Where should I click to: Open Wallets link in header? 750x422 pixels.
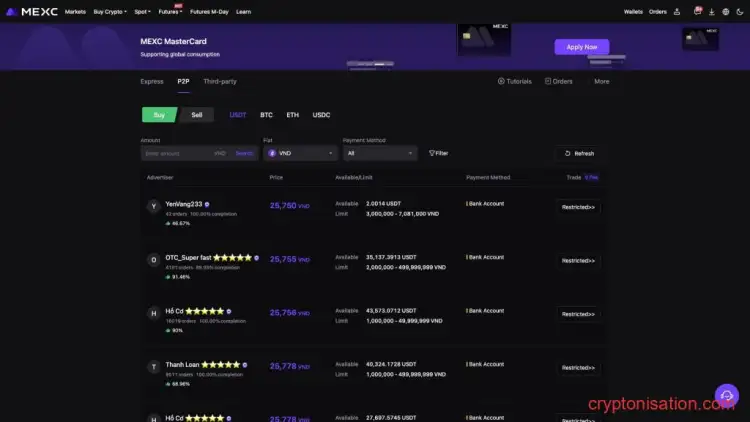click(633, 11)
